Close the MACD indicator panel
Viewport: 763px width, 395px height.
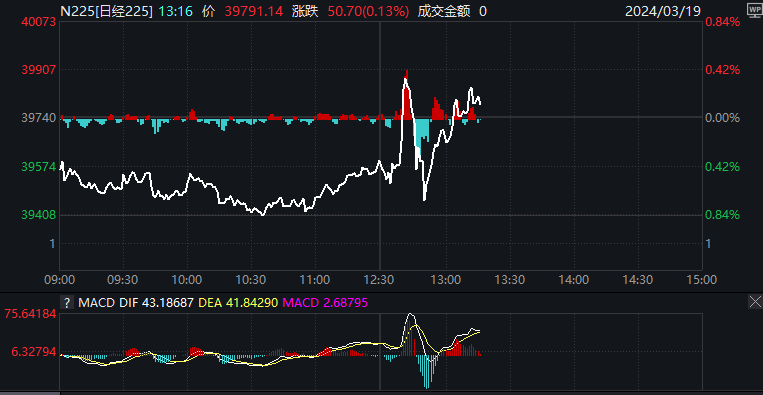point(755,302)
